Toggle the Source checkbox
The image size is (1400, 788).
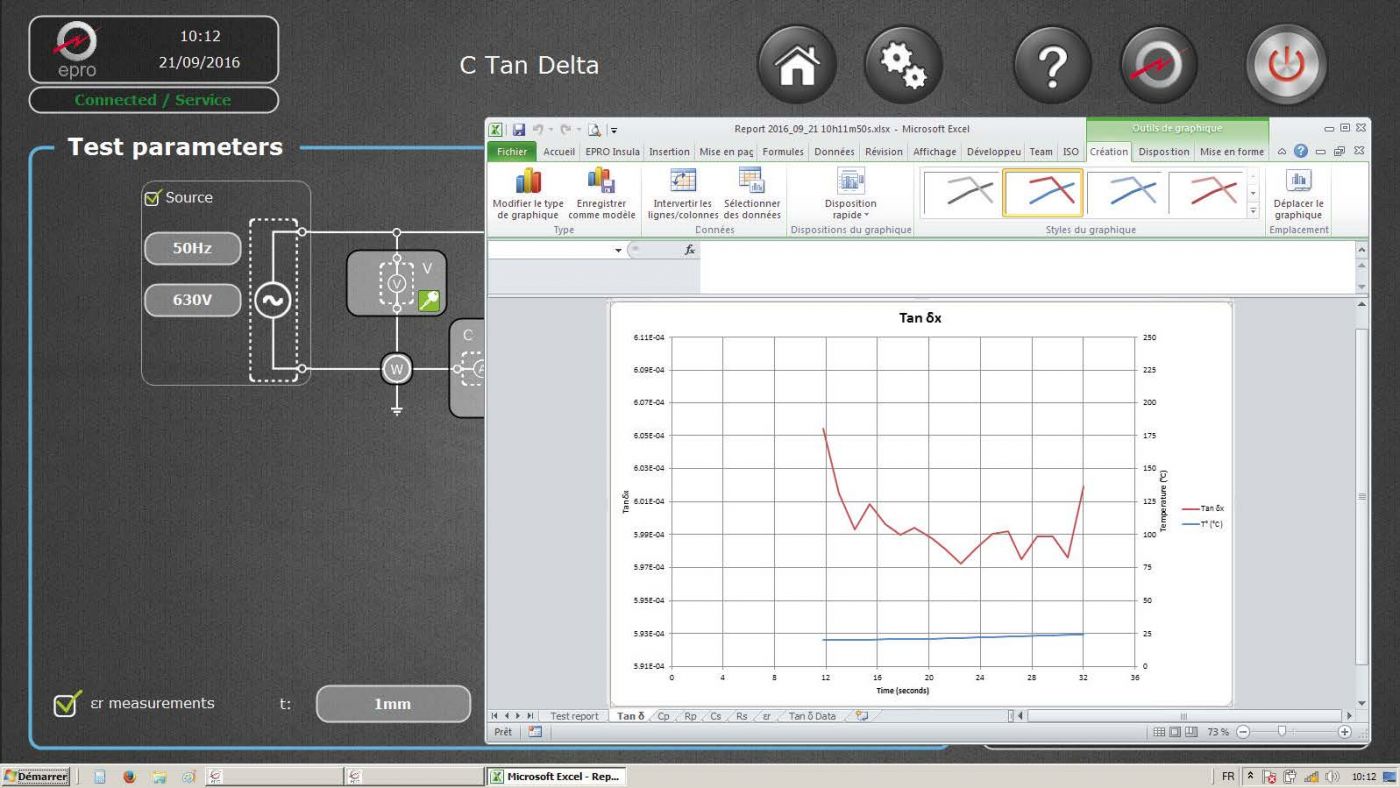click(x=152, y=198)
